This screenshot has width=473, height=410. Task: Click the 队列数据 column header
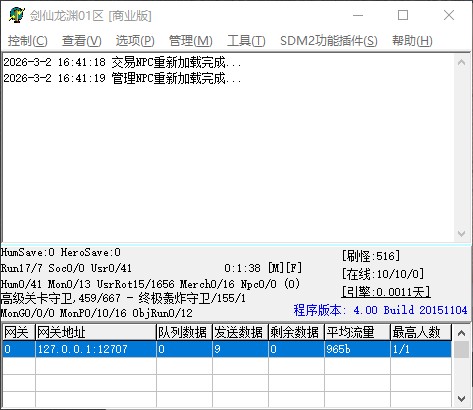pos(184,332)
